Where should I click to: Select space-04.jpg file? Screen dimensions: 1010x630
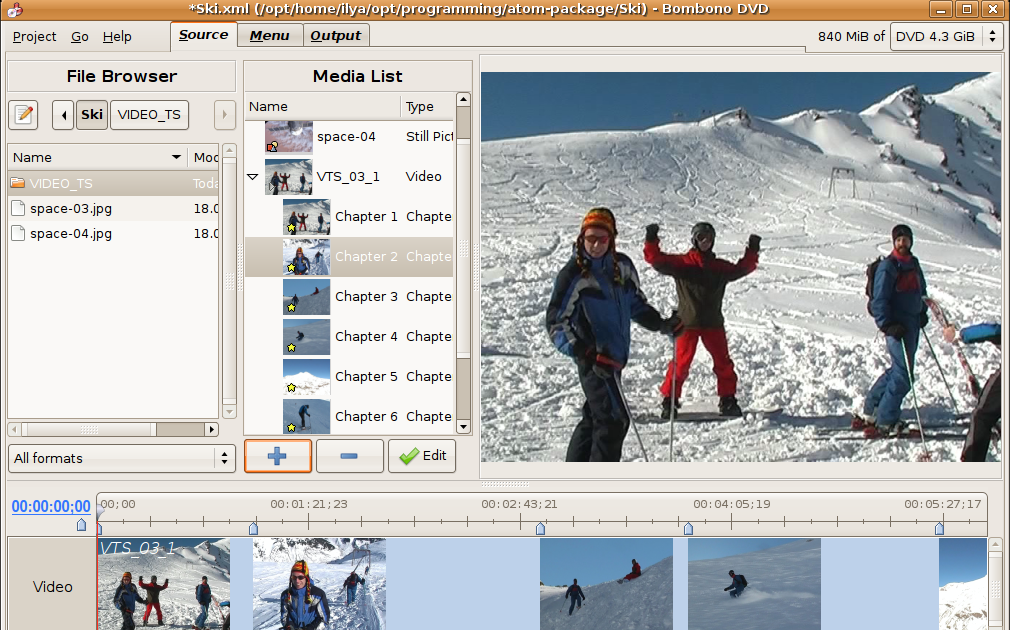tap(113, 234)
